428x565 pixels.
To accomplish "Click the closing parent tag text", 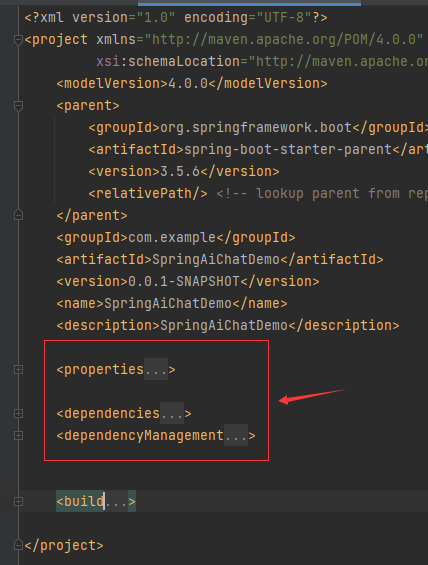I will pos(92,215).
